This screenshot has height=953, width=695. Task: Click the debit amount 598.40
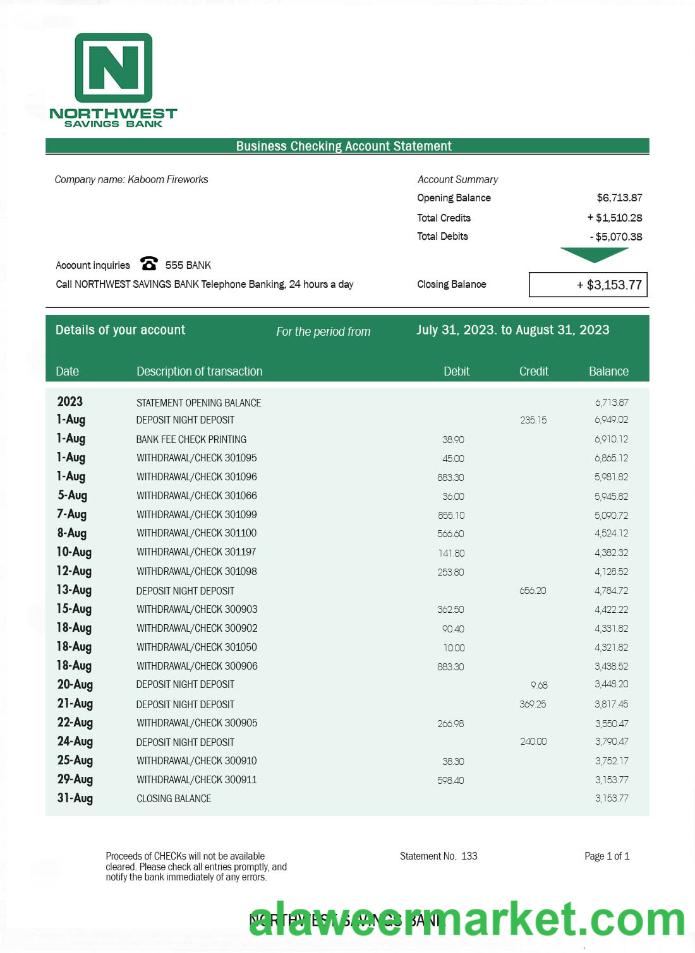(x=451, y=780)
